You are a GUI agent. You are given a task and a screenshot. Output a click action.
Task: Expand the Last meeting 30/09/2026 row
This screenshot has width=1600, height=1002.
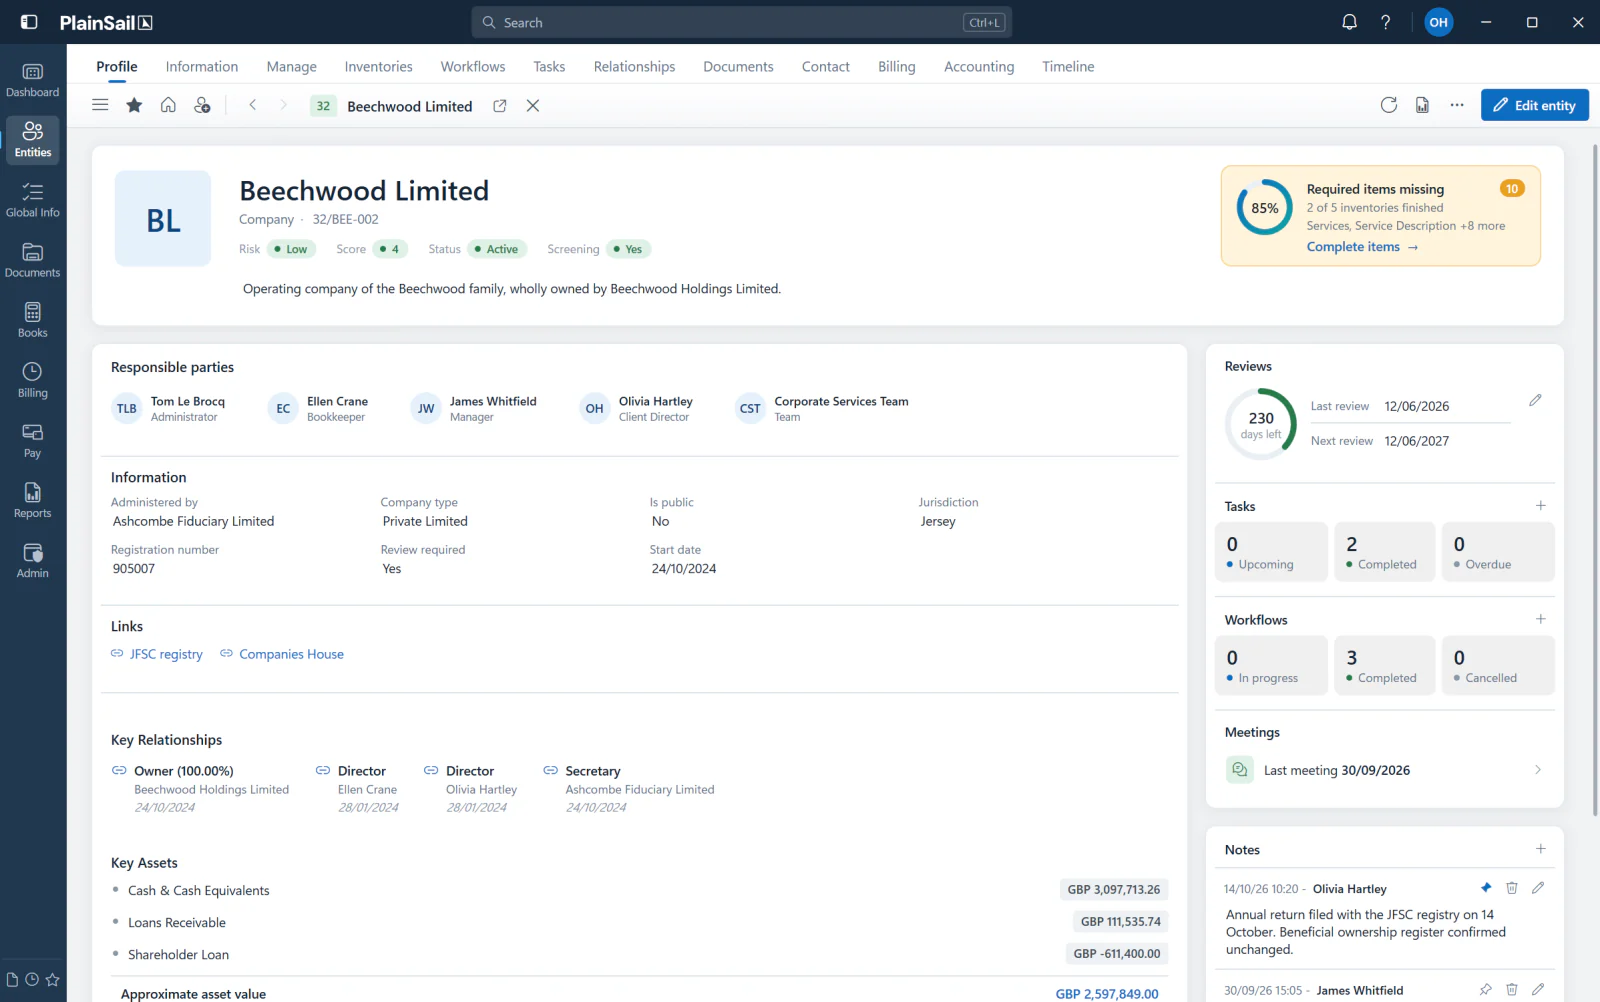point(1385,770)
